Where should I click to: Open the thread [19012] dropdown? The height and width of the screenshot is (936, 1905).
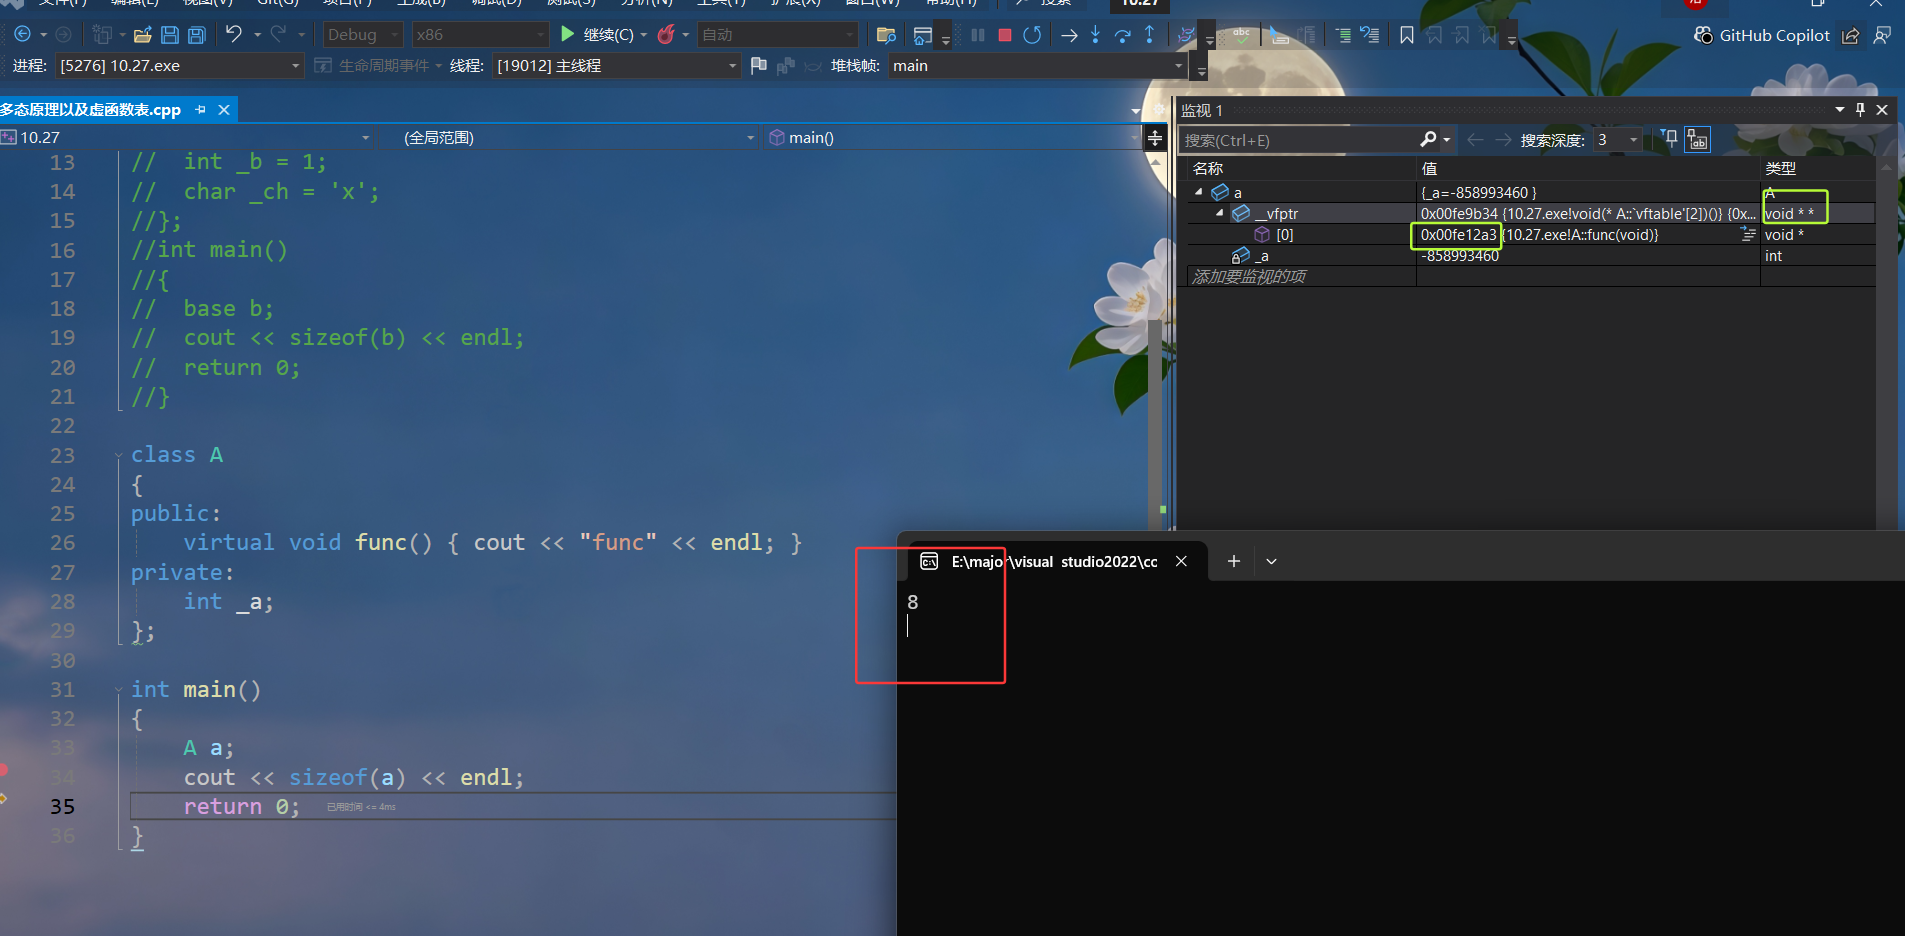coord(616,66)
